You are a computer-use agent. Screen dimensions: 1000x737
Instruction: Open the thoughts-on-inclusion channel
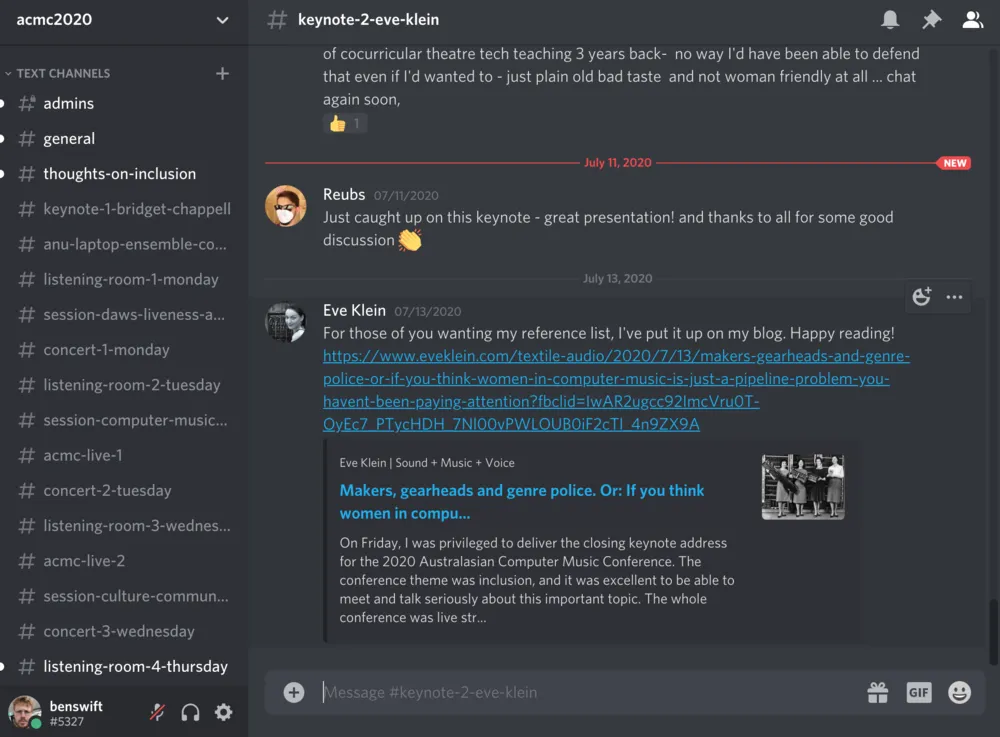coord(118,173)
